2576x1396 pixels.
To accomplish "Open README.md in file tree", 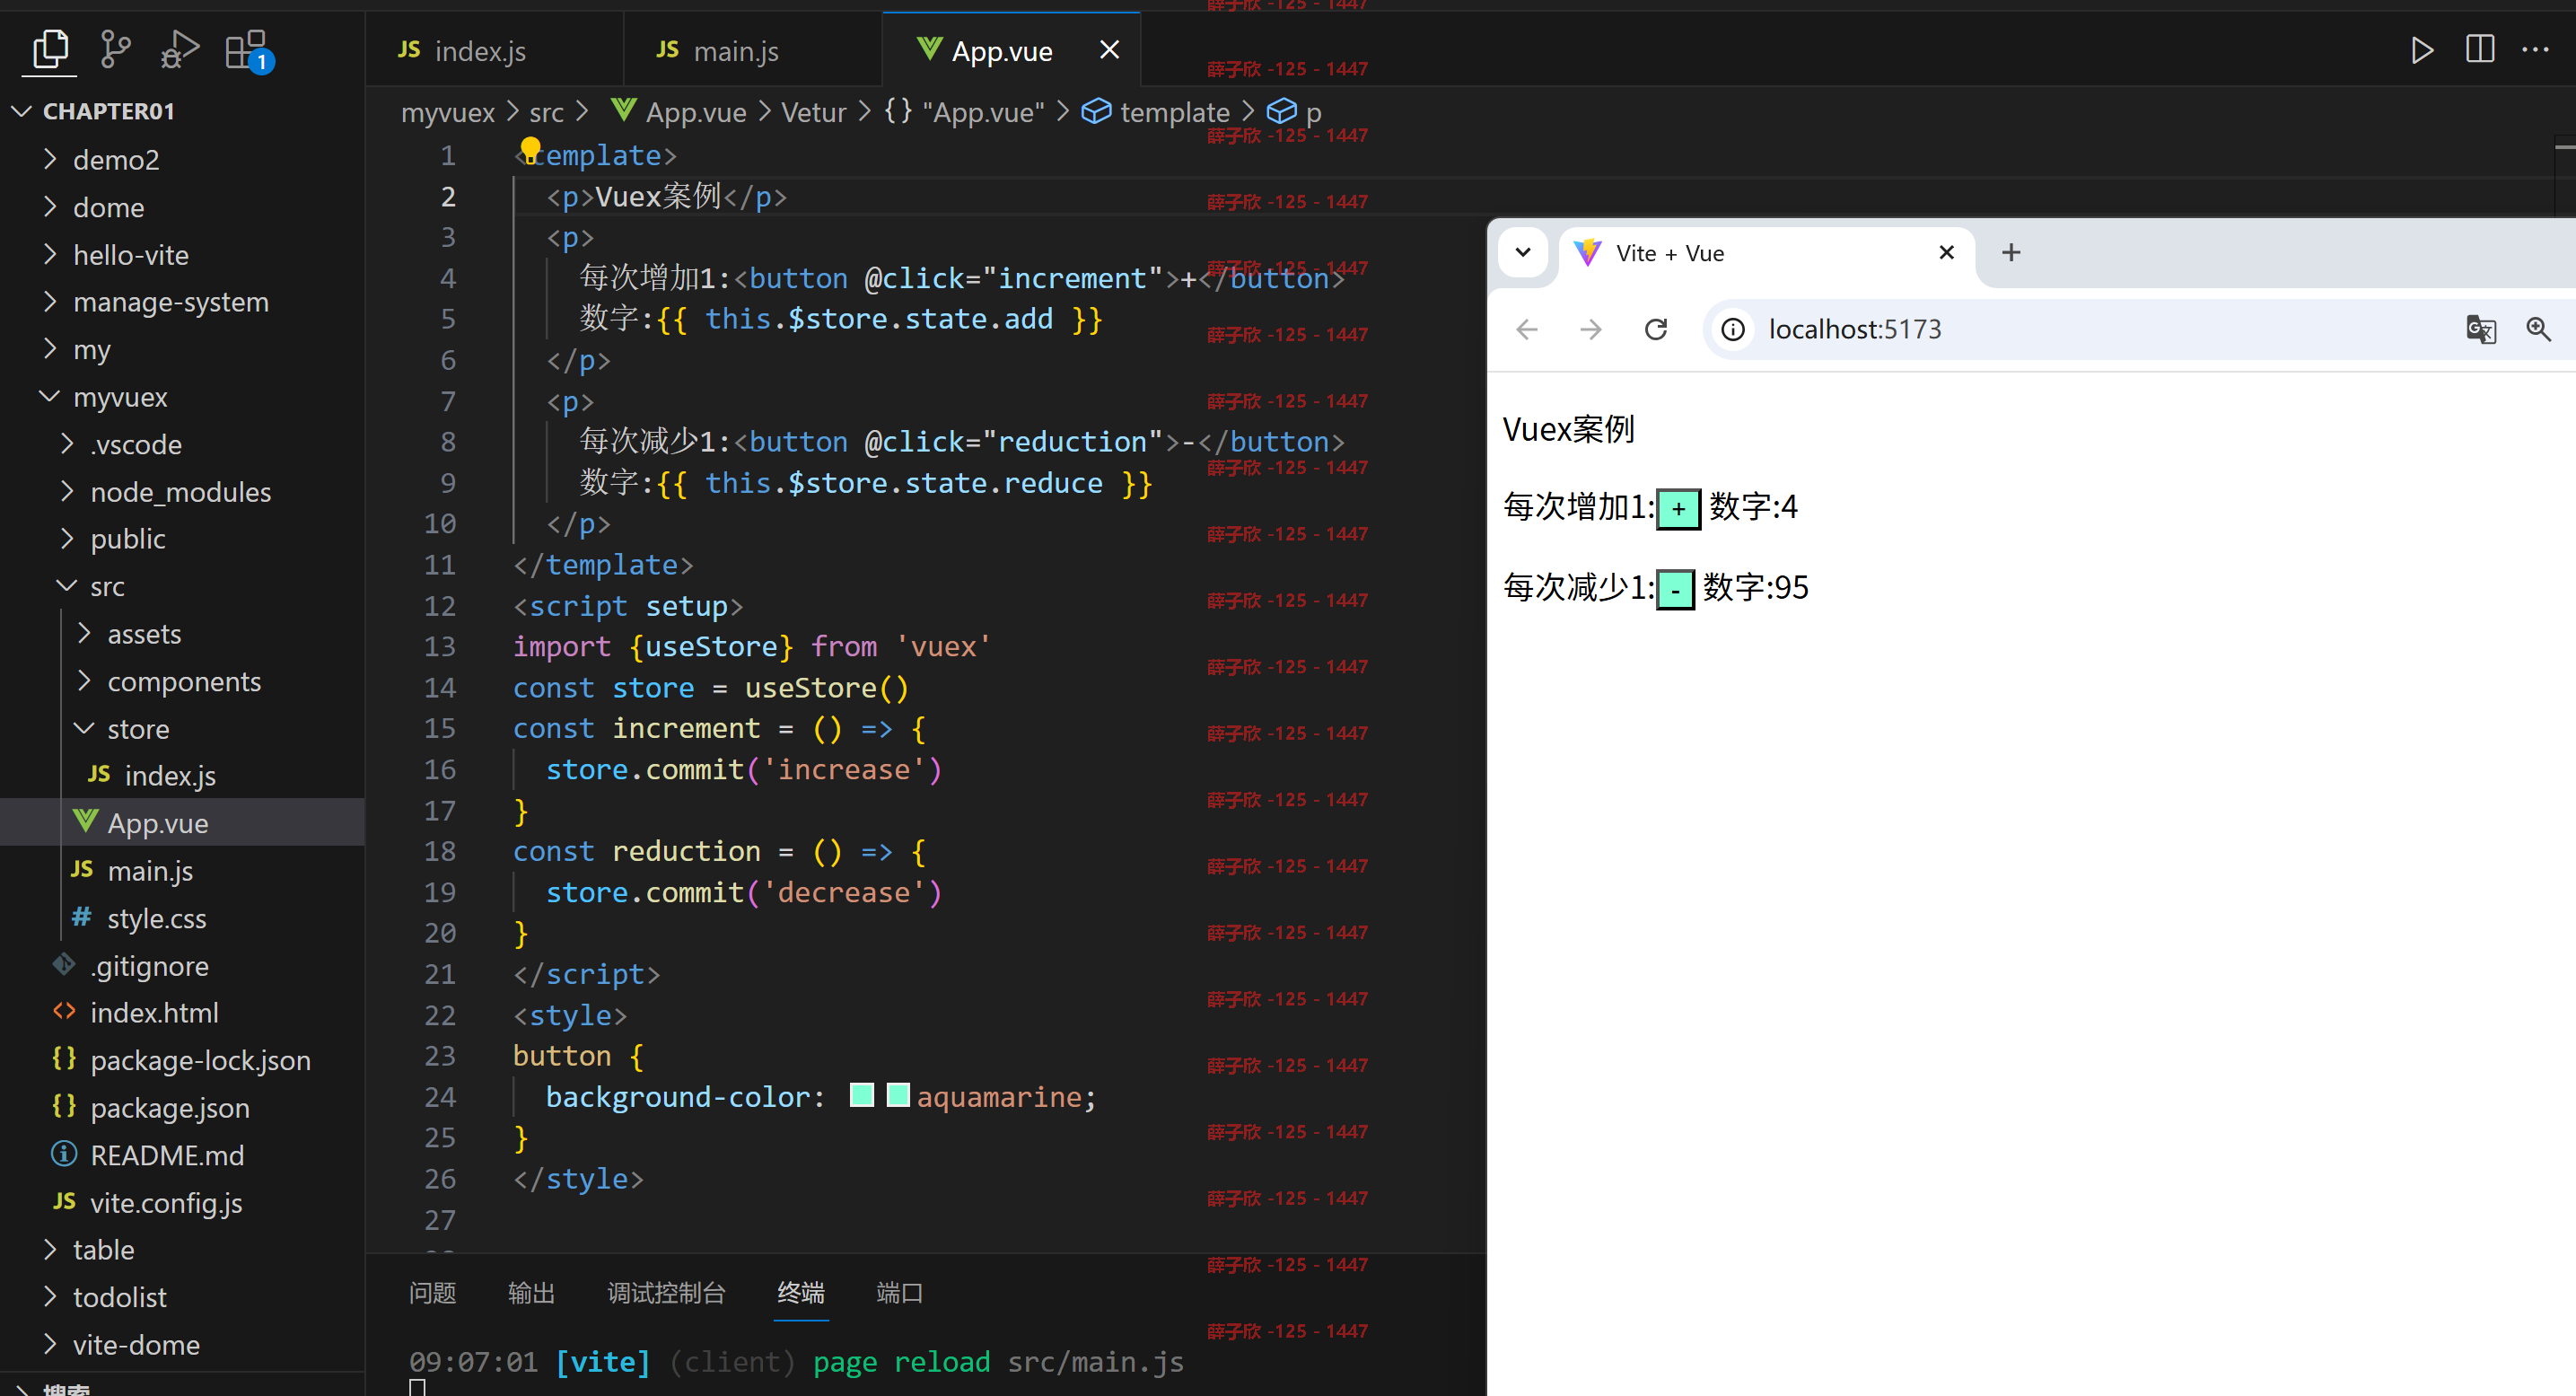I will pyautogui.click(x=183, y=1154).
